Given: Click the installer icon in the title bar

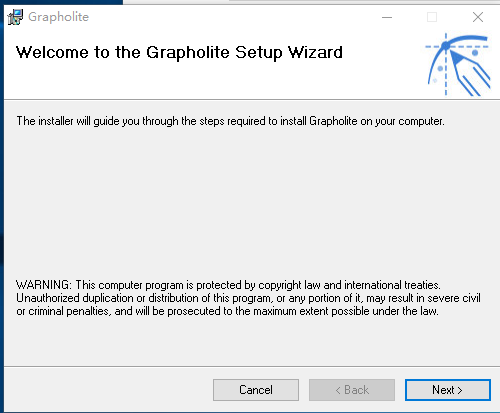Looking at the screenshot, I should [x=15, y=17].
